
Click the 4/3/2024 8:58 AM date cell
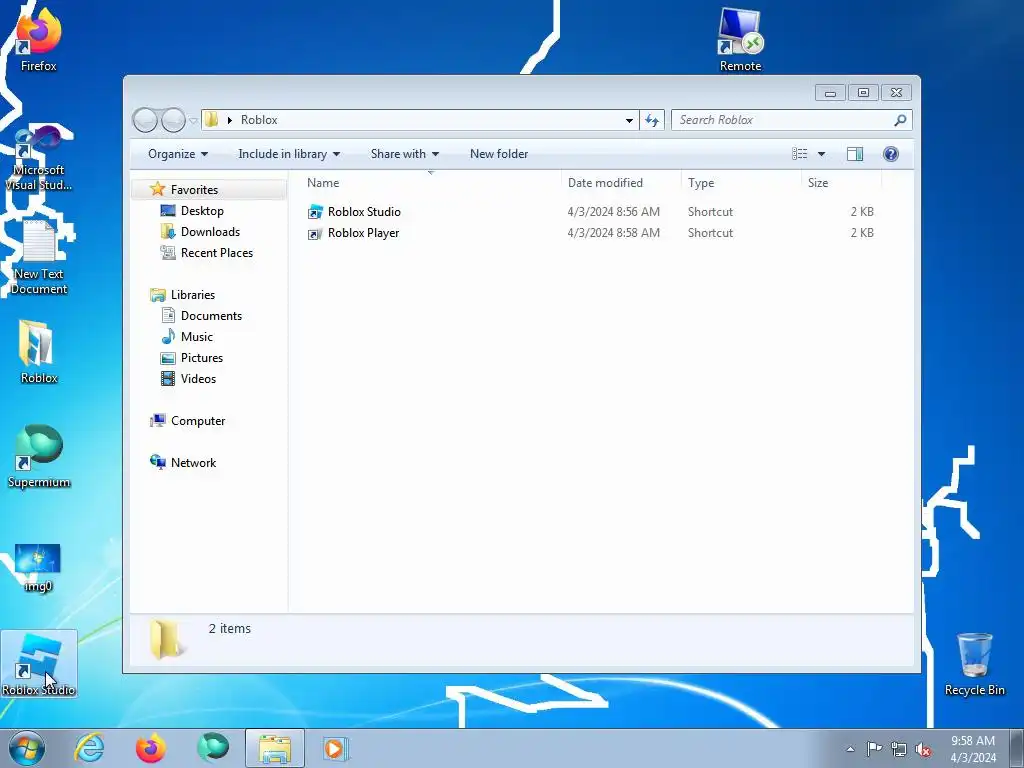tap(613, 232)
